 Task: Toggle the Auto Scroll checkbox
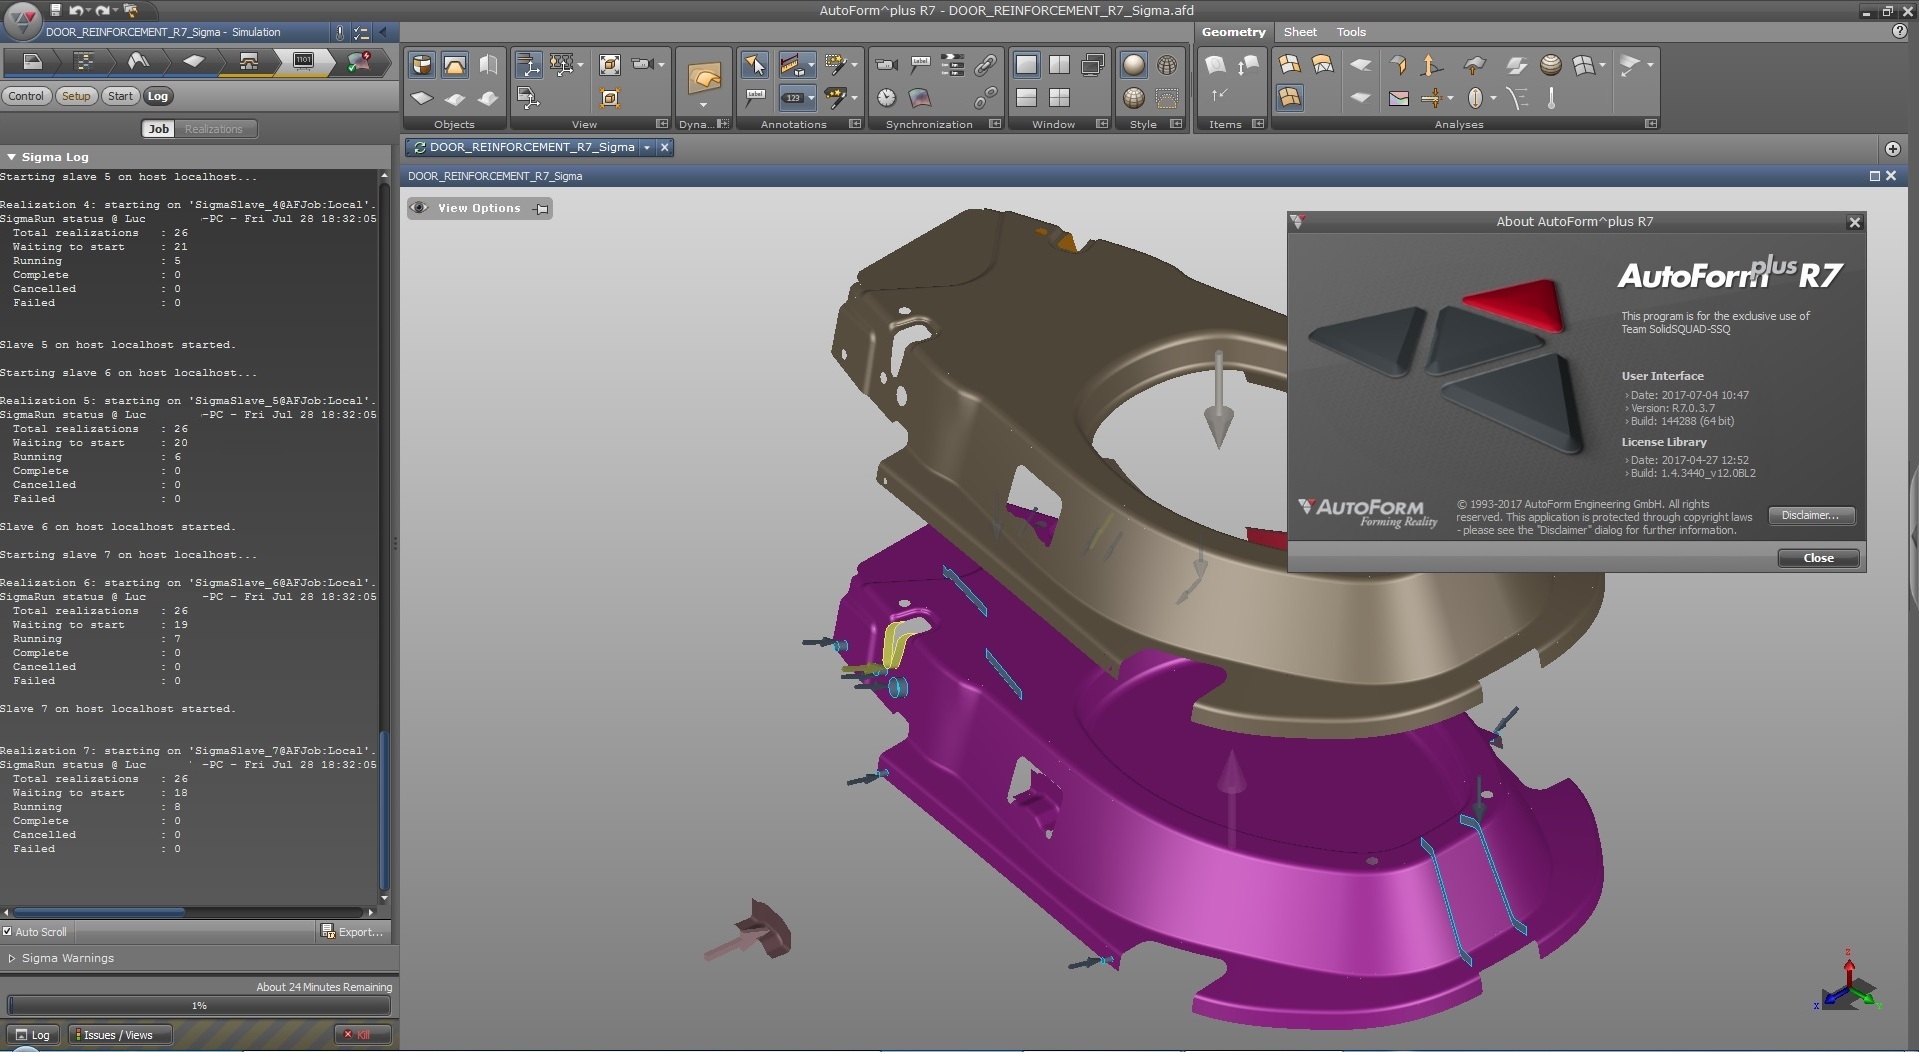click(x=8, y=931)
